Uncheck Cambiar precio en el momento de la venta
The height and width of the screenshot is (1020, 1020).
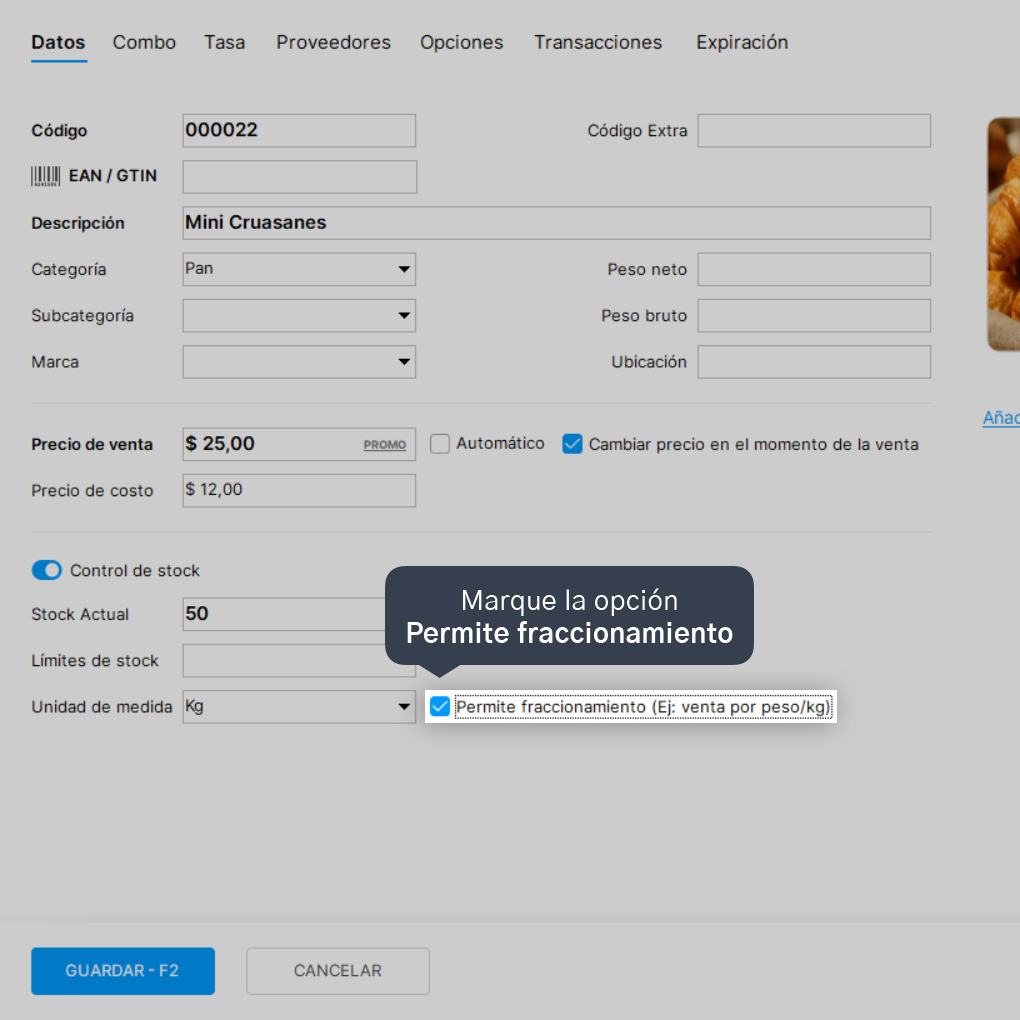[x=572, y=444]
